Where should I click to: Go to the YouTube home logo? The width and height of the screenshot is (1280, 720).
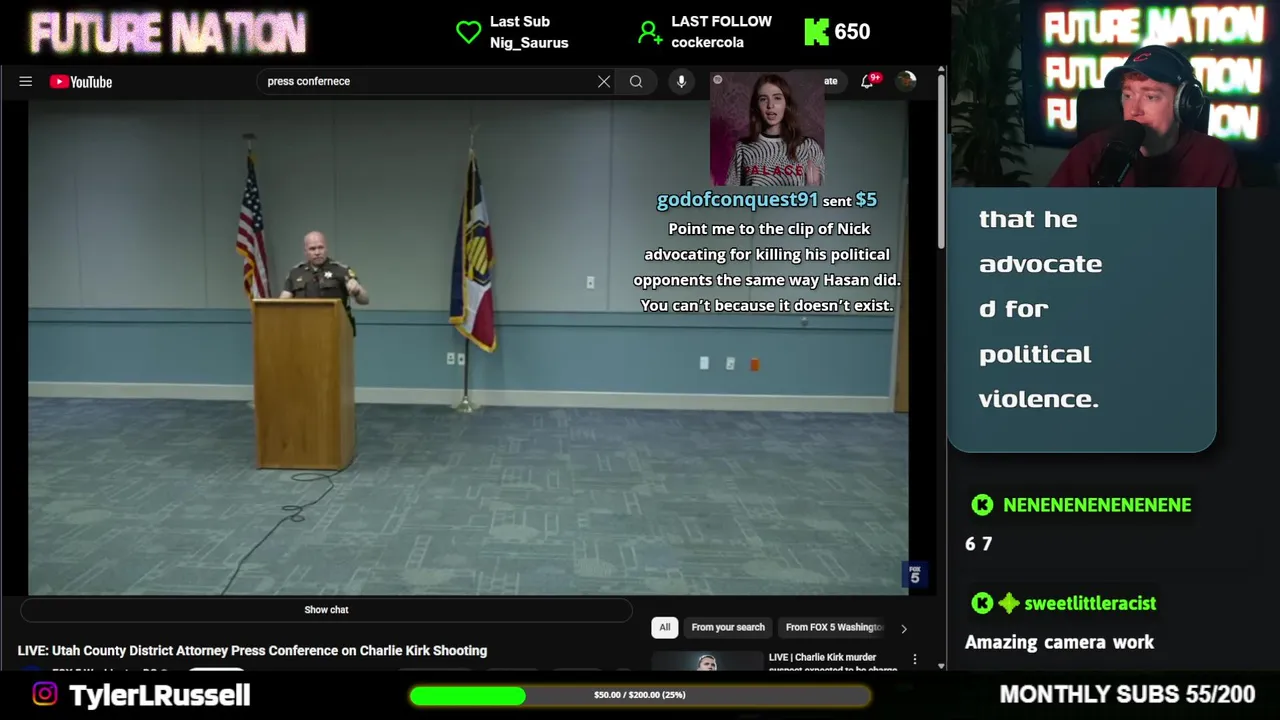pyautogui.click(x=81, y=82)
